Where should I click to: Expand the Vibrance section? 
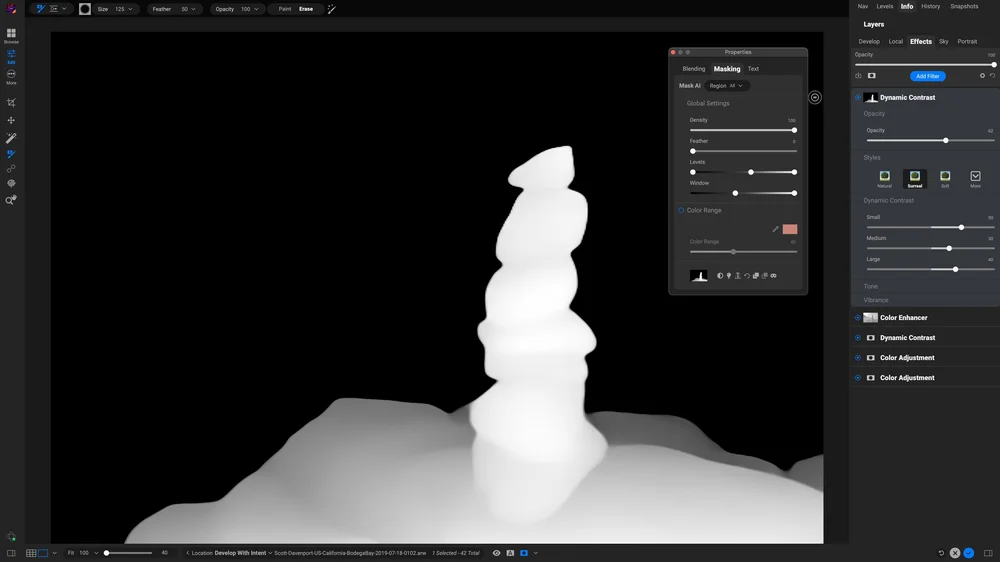876,300
